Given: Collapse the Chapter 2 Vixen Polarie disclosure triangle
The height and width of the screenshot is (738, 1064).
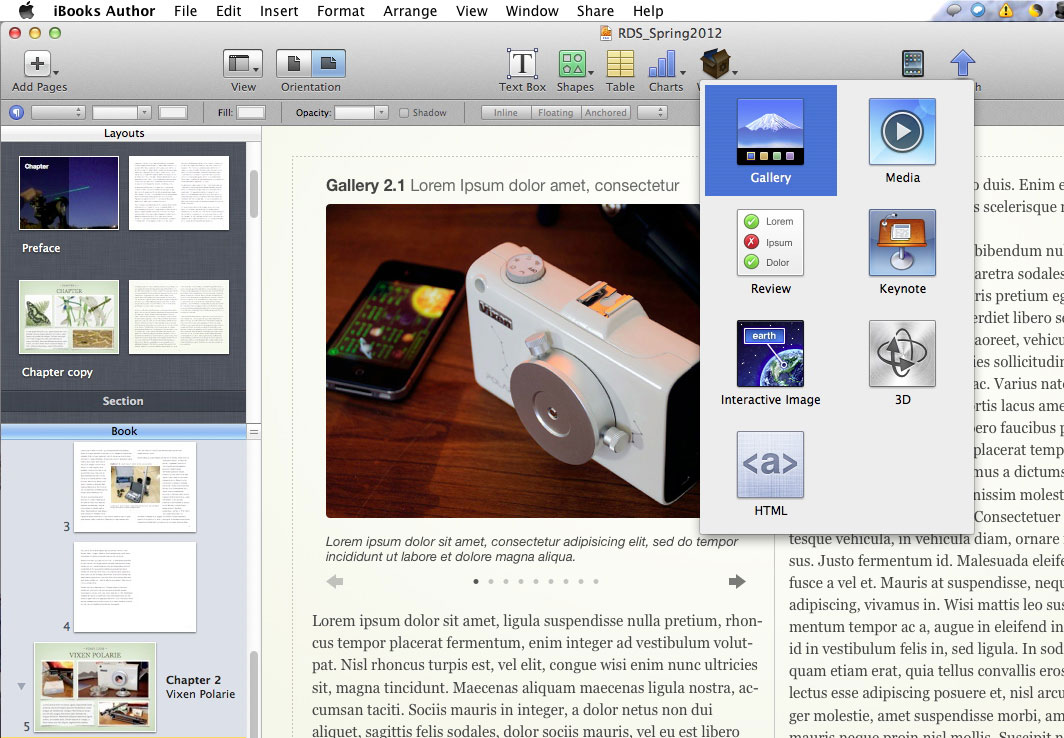Looking at the screenshot, I should coord(21,686).
